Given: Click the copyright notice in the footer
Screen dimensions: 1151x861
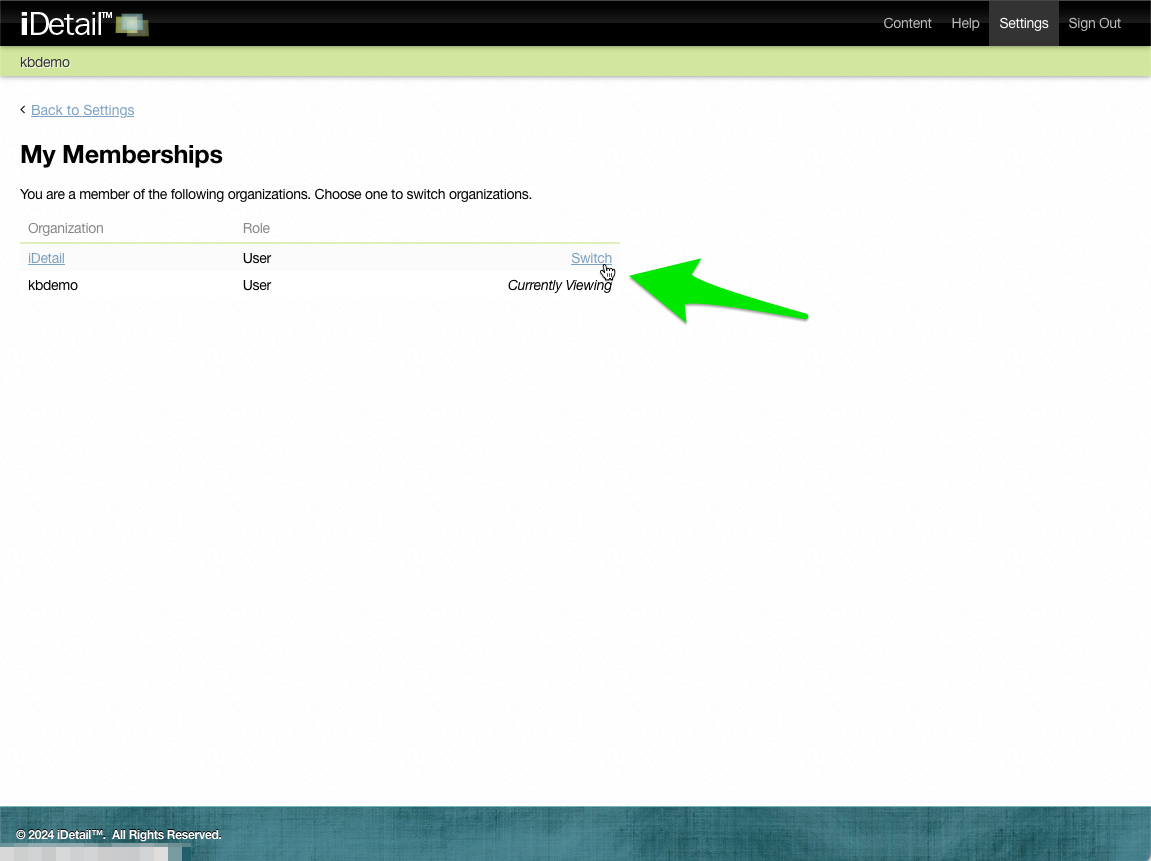Looking at the screenshot, I should point(118,835).
